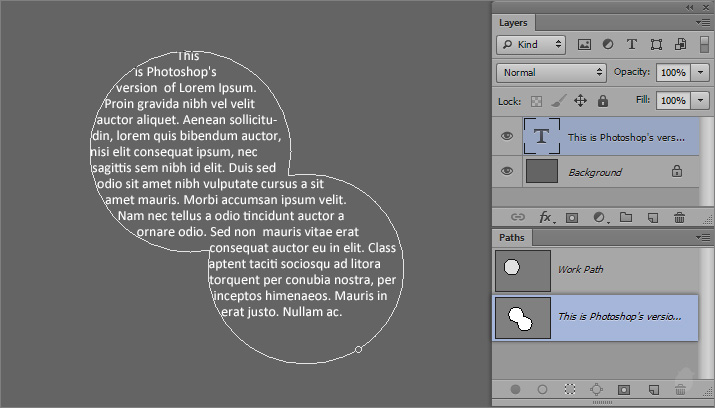
Task: Make work path from selection icon
Action: click(x=597, y=389)
